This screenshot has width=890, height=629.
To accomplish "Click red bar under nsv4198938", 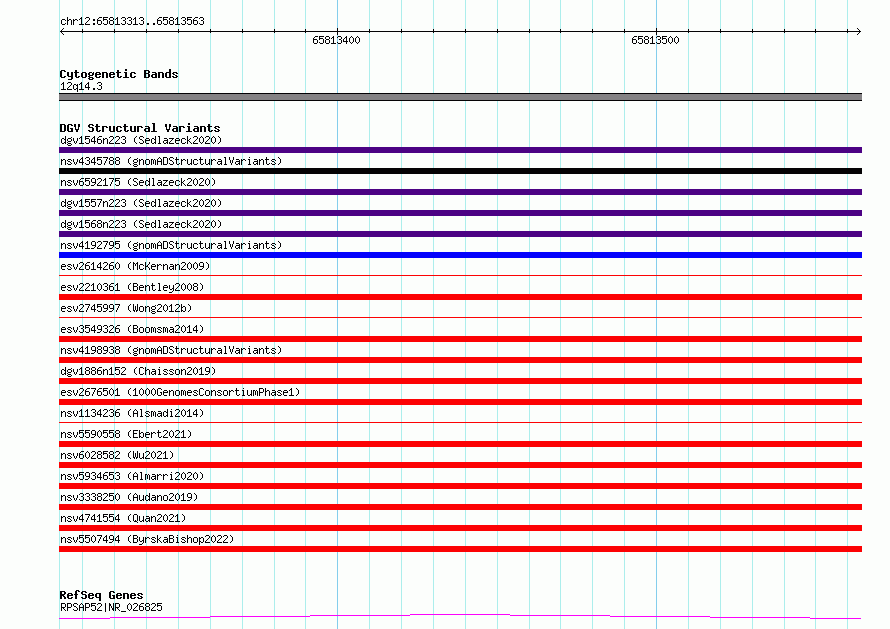I will [x=460, y=360].
